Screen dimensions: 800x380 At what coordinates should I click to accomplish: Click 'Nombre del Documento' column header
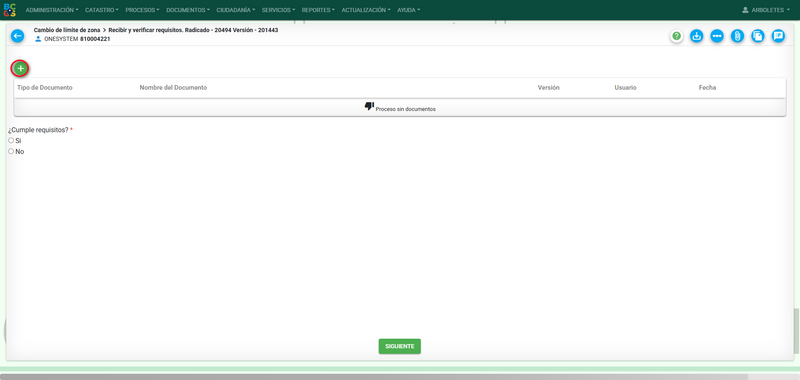(173, 88)
